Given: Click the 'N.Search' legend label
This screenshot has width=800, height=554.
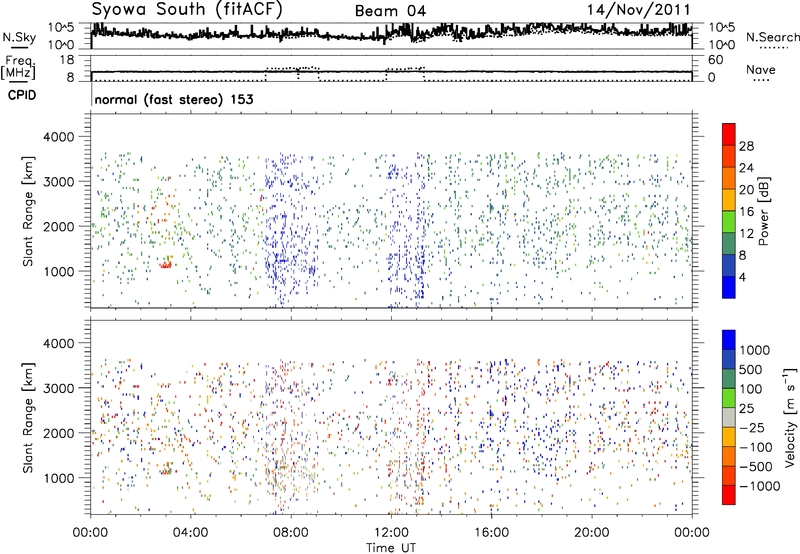Looking at the screenshot, I should 773,37.
